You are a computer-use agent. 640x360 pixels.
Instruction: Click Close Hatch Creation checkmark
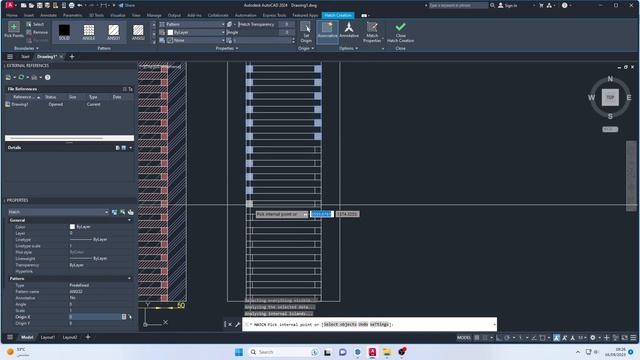point(400,32)
